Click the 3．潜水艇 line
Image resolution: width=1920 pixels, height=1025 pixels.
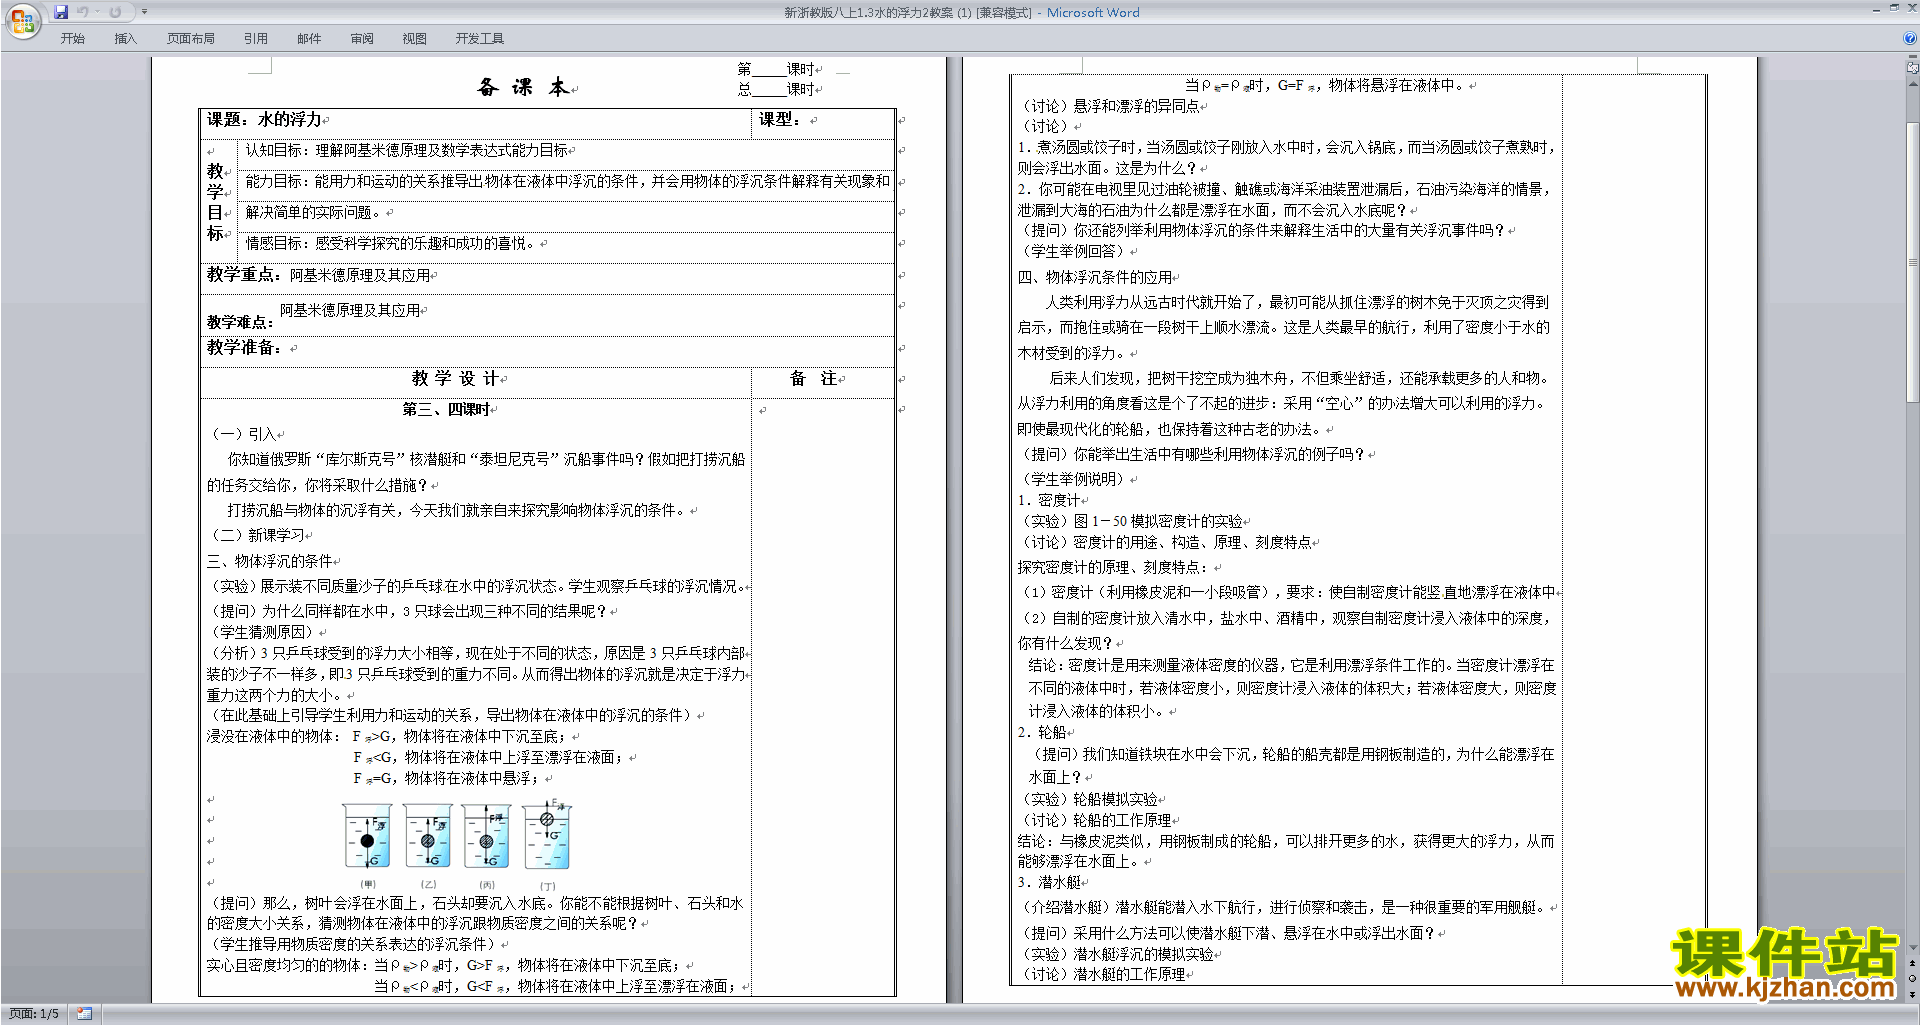(1050, 883)
